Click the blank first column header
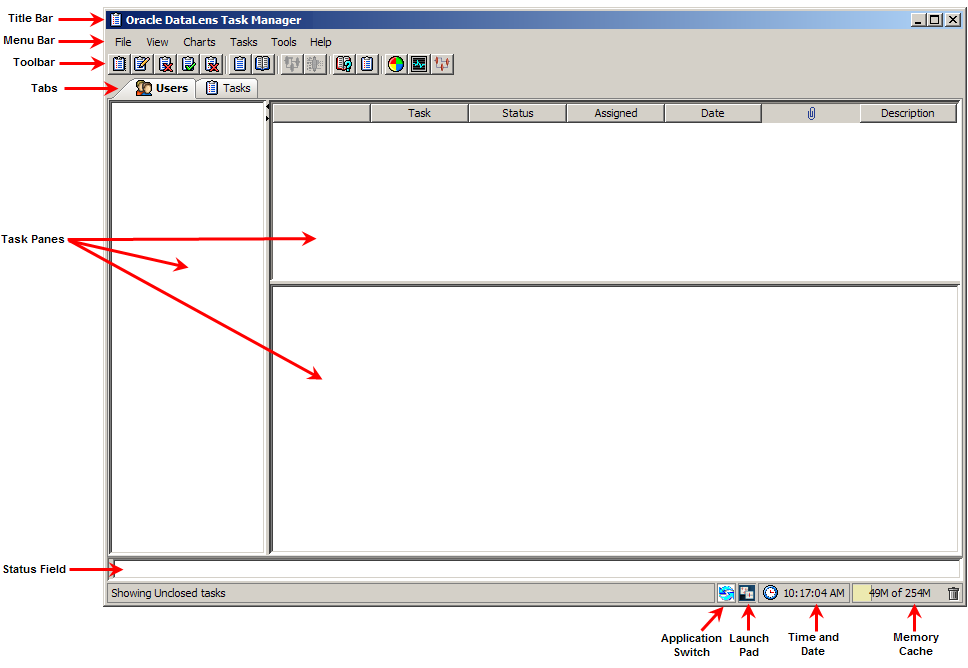The image size is (968, 668). [x=322, y=113]
